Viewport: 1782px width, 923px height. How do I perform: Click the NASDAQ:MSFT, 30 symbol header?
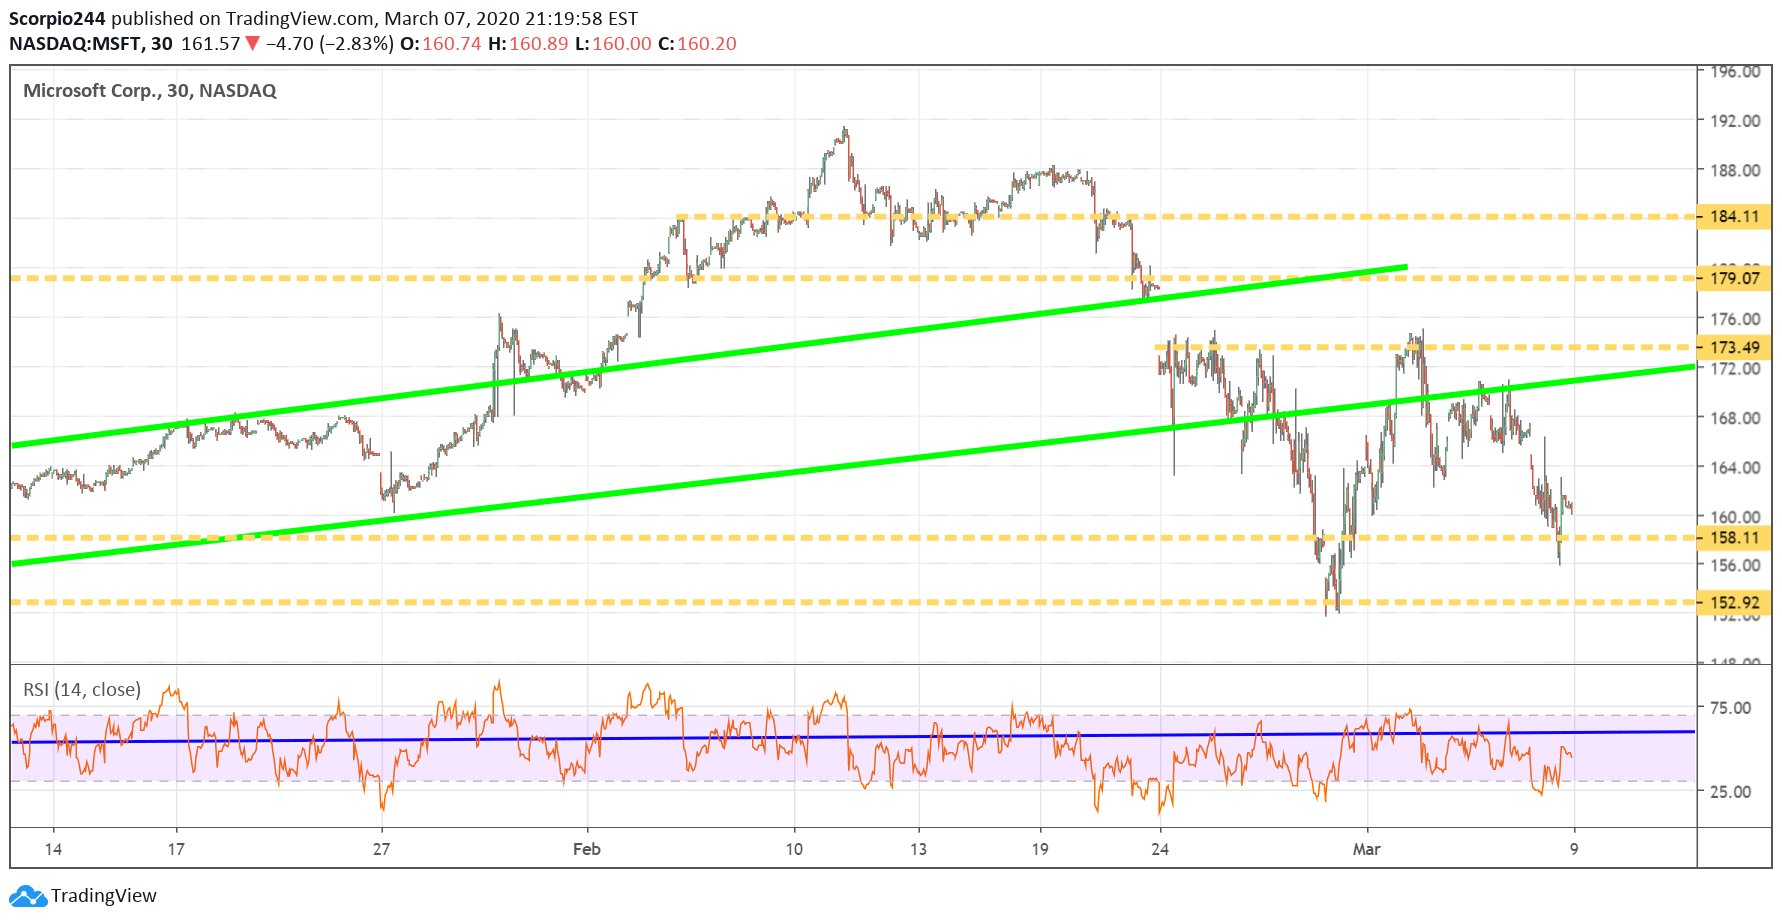91,44
